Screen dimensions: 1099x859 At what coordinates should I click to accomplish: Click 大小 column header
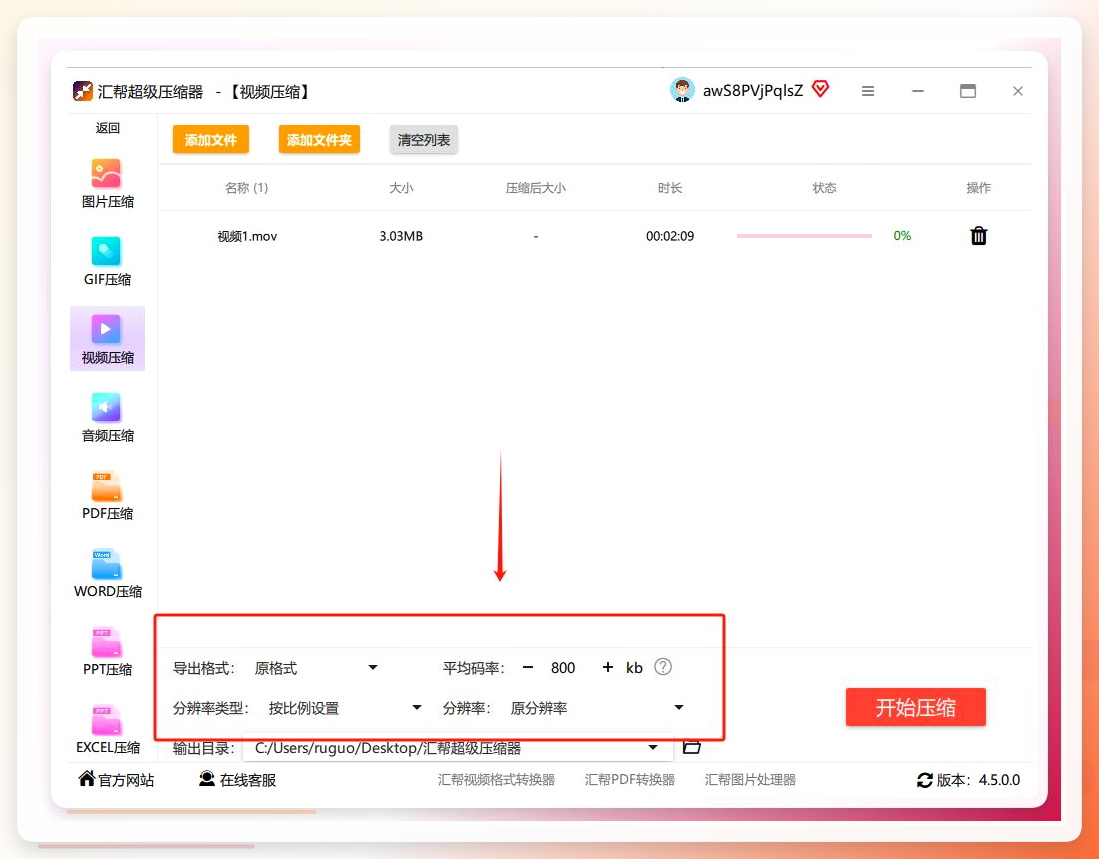401,188
